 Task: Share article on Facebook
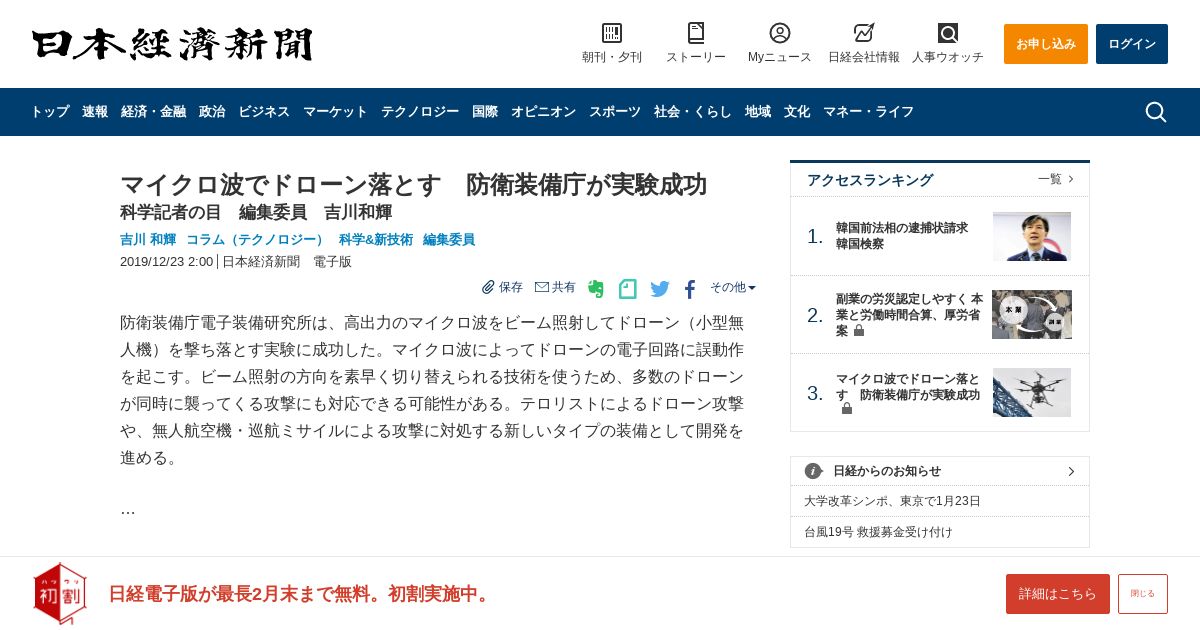pos(690,289)
